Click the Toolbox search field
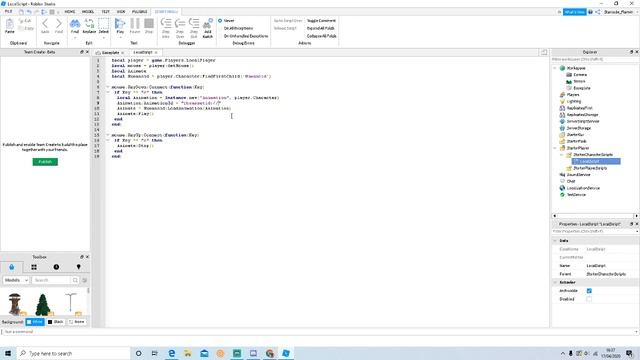The height and width of the screenshot is (360, 640). (x=51, y=280)
